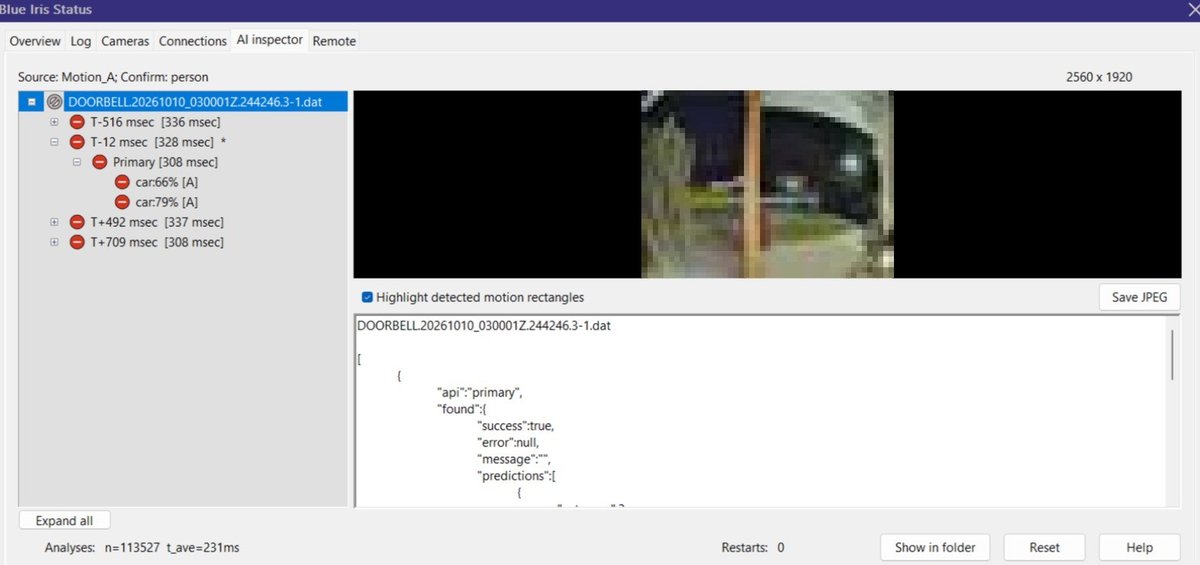The width and height of the screenshot is (1200, 565).
Task: Collapse the DOORBELL .dat root node
Action: 33,101
